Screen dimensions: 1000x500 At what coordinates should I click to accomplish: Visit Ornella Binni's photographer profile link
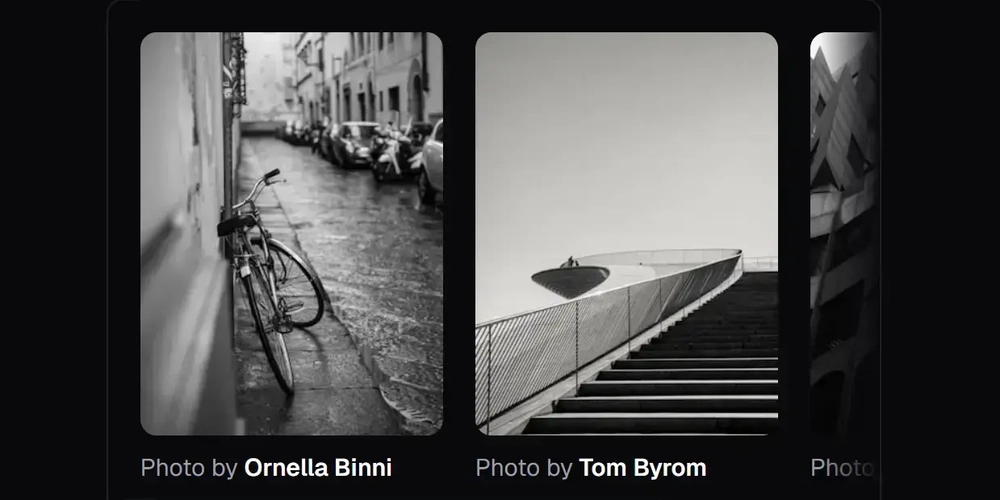pos(318,467)
